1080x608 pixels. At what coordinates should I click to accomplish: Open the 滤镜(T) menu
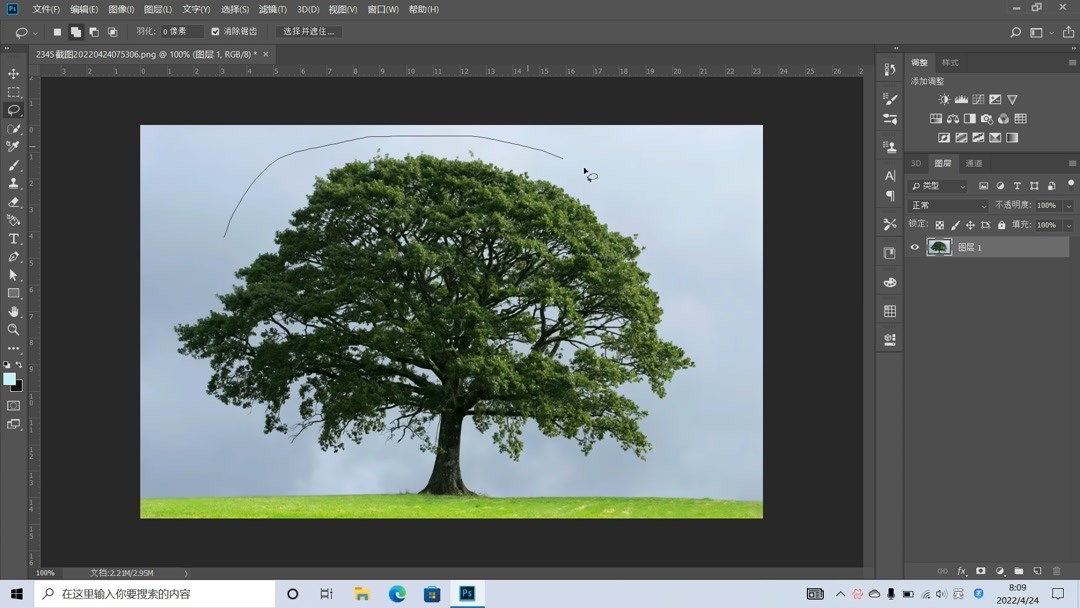coord(273,9)
